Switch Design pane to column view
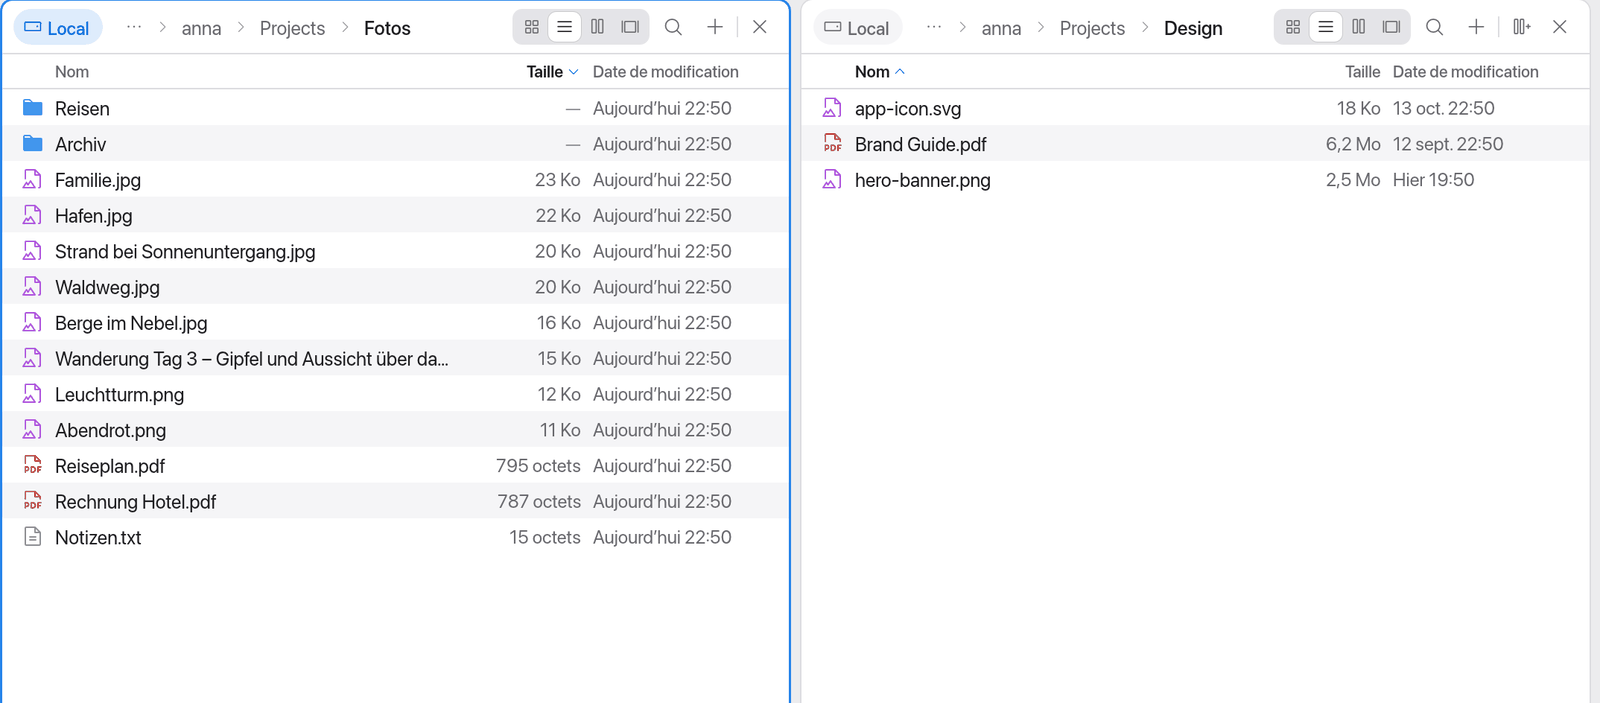 coord(1359,27)
